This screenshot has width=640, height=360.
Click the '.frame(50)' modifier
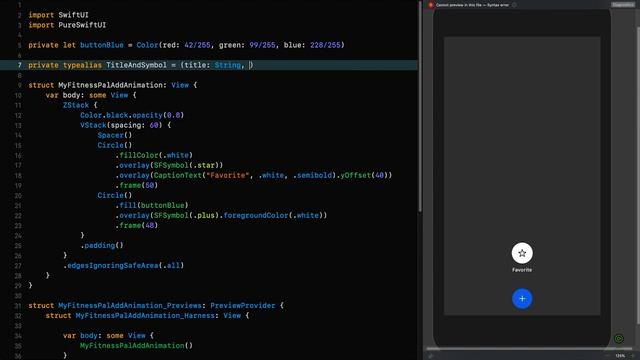[136, 185]
